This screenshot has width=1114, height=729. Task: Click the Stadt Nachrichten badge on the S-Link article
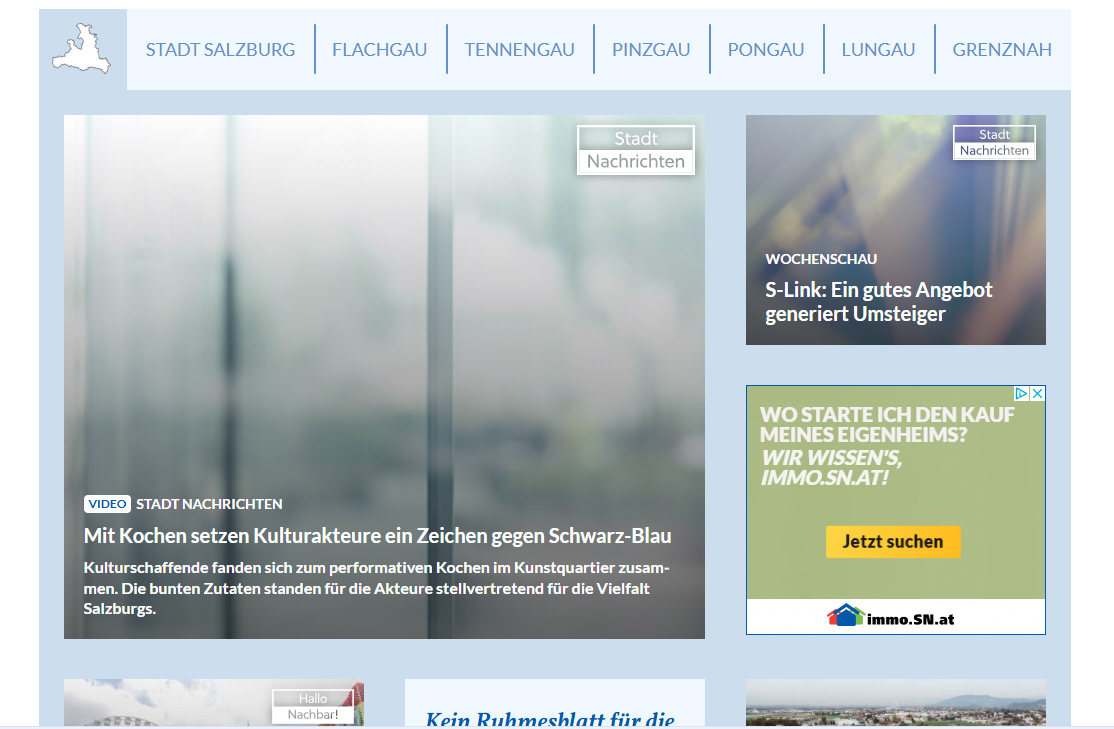pos(994,143)
